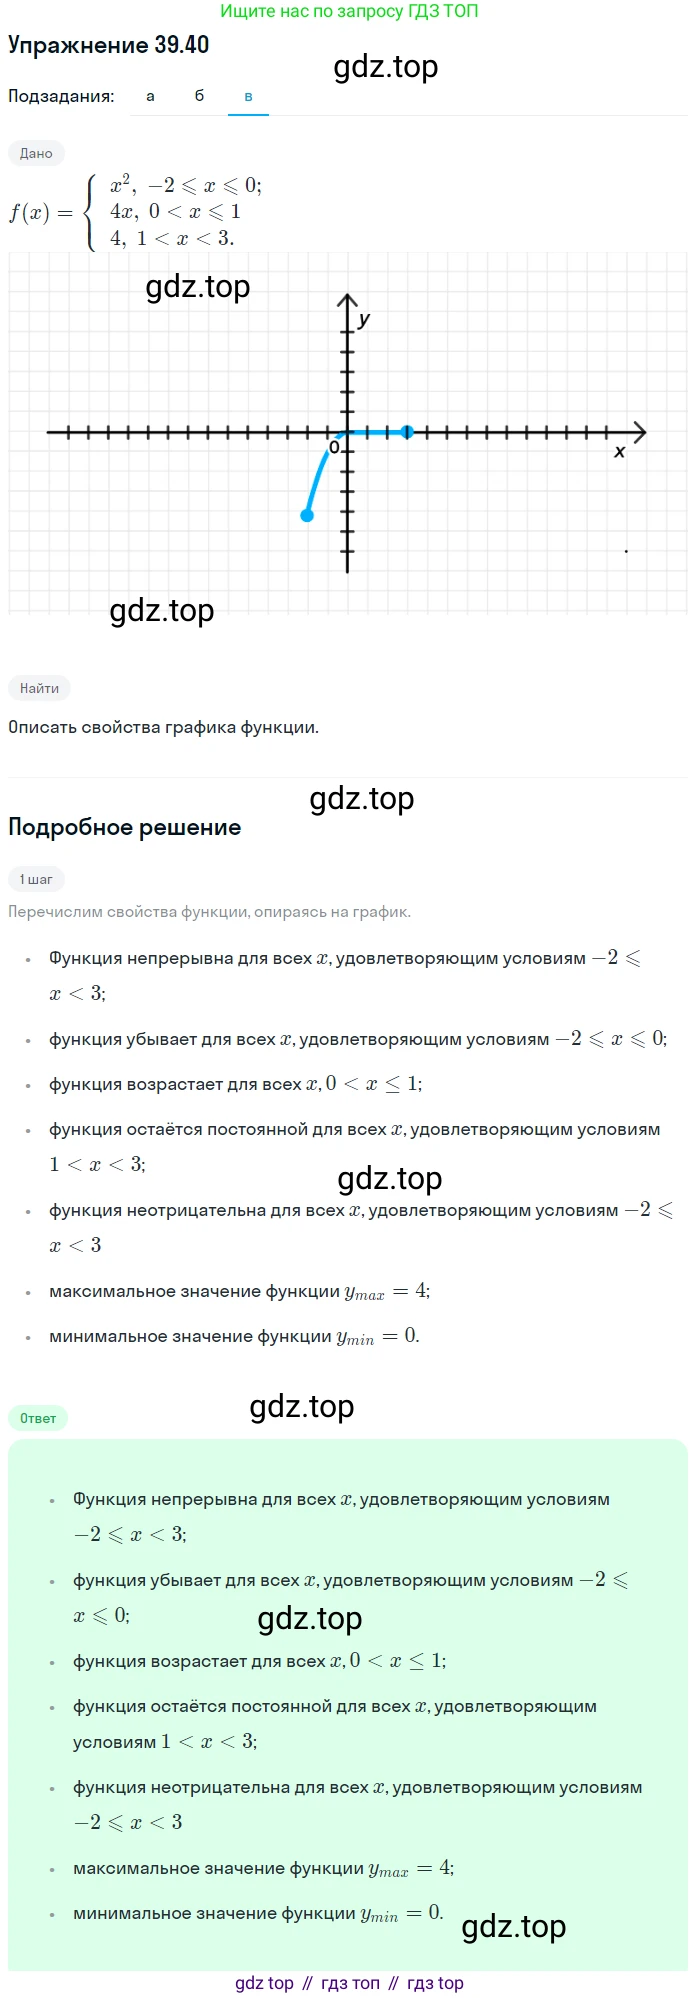The width and height of the screenshot is (700, 1998).
Task: Click the blue endpoint dot on the parabola
Action: [x=307, y=515]
